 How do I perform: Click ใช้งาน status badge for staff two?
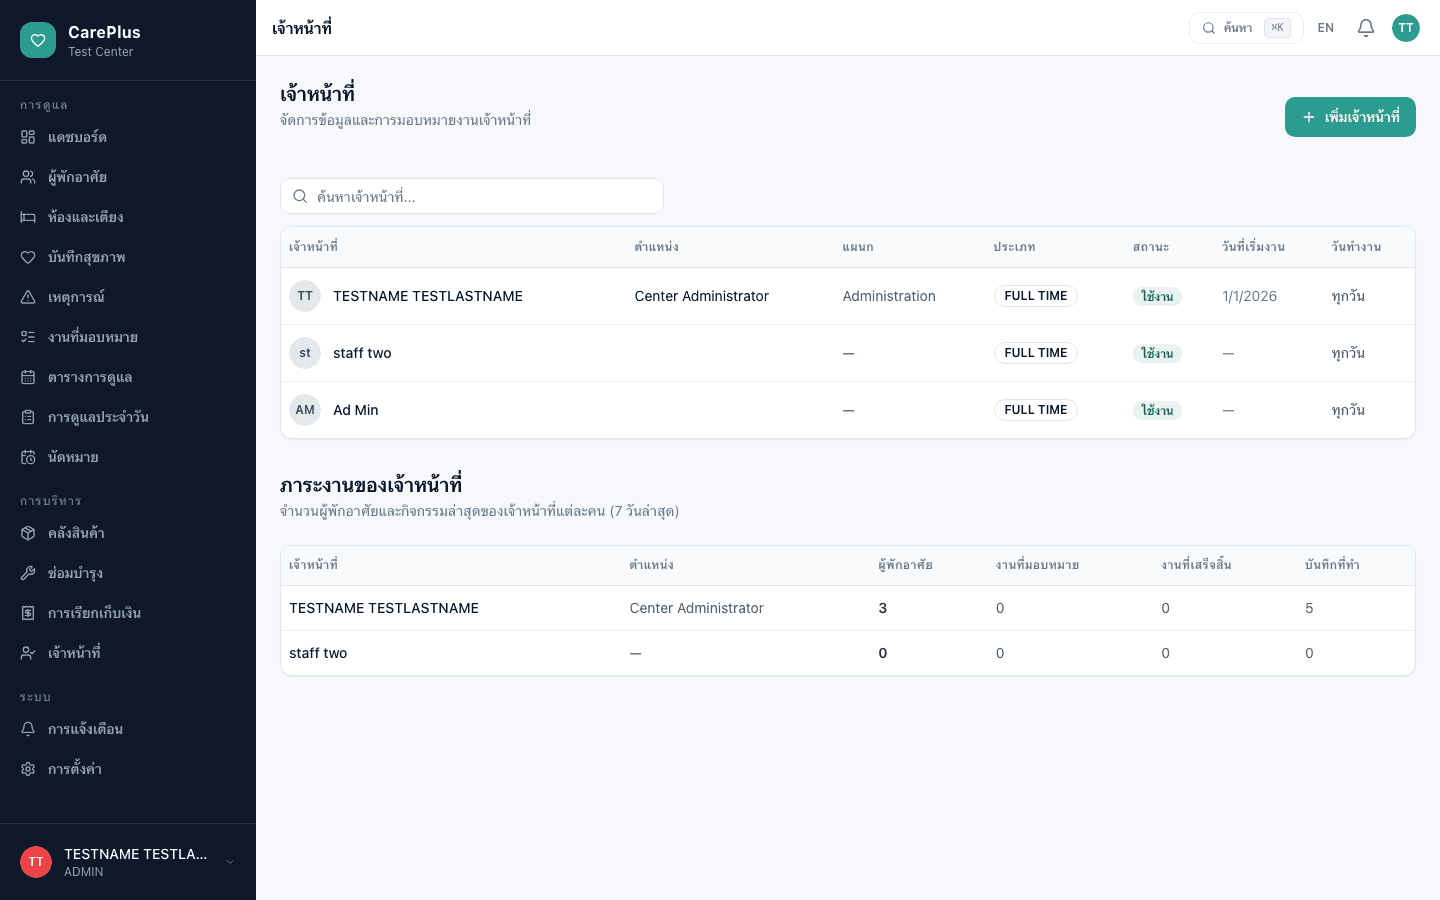coord(1157,353)
